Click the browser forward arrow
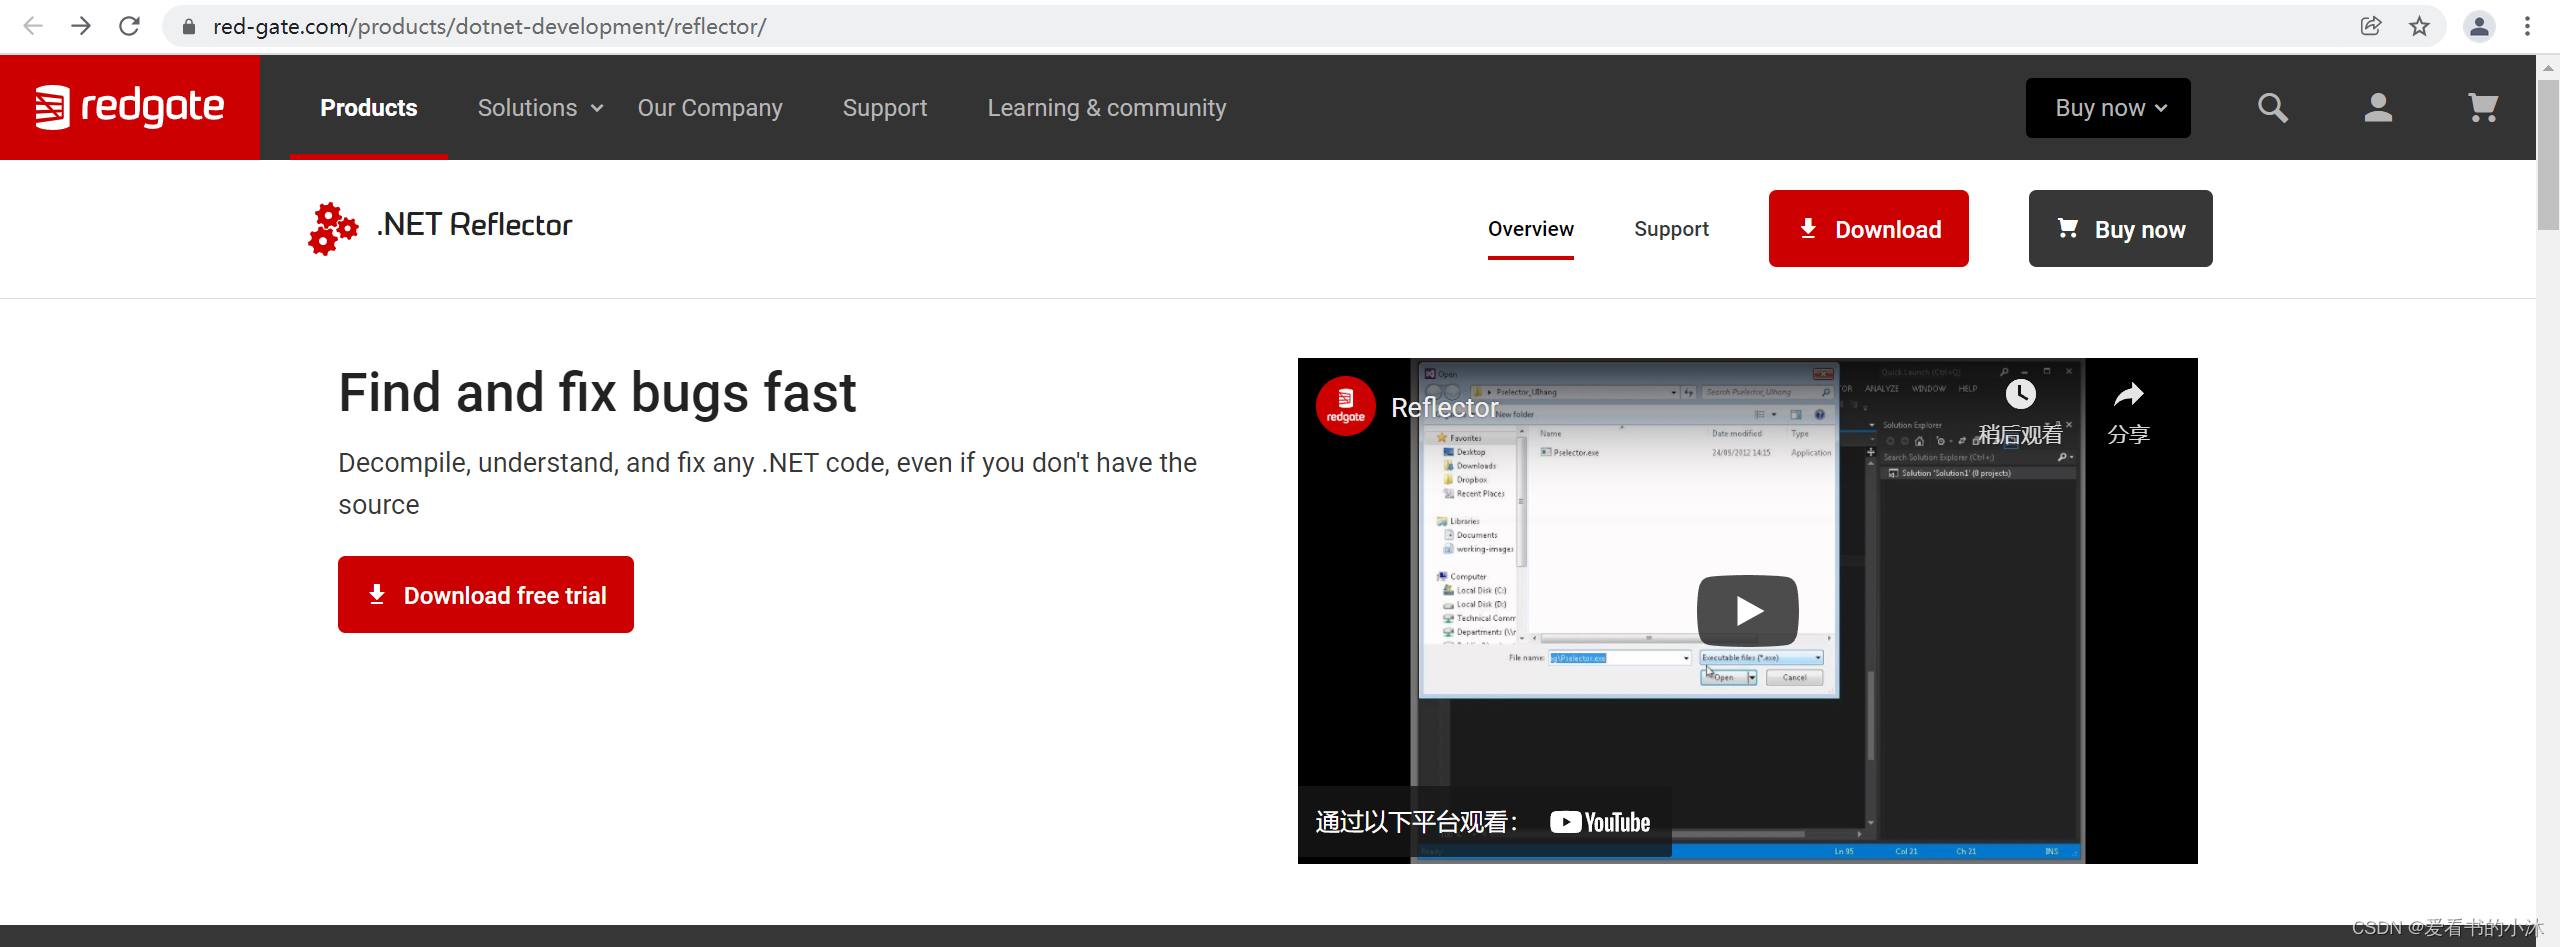This screenshot has width=2560, height=947. (x=81, y=26)
